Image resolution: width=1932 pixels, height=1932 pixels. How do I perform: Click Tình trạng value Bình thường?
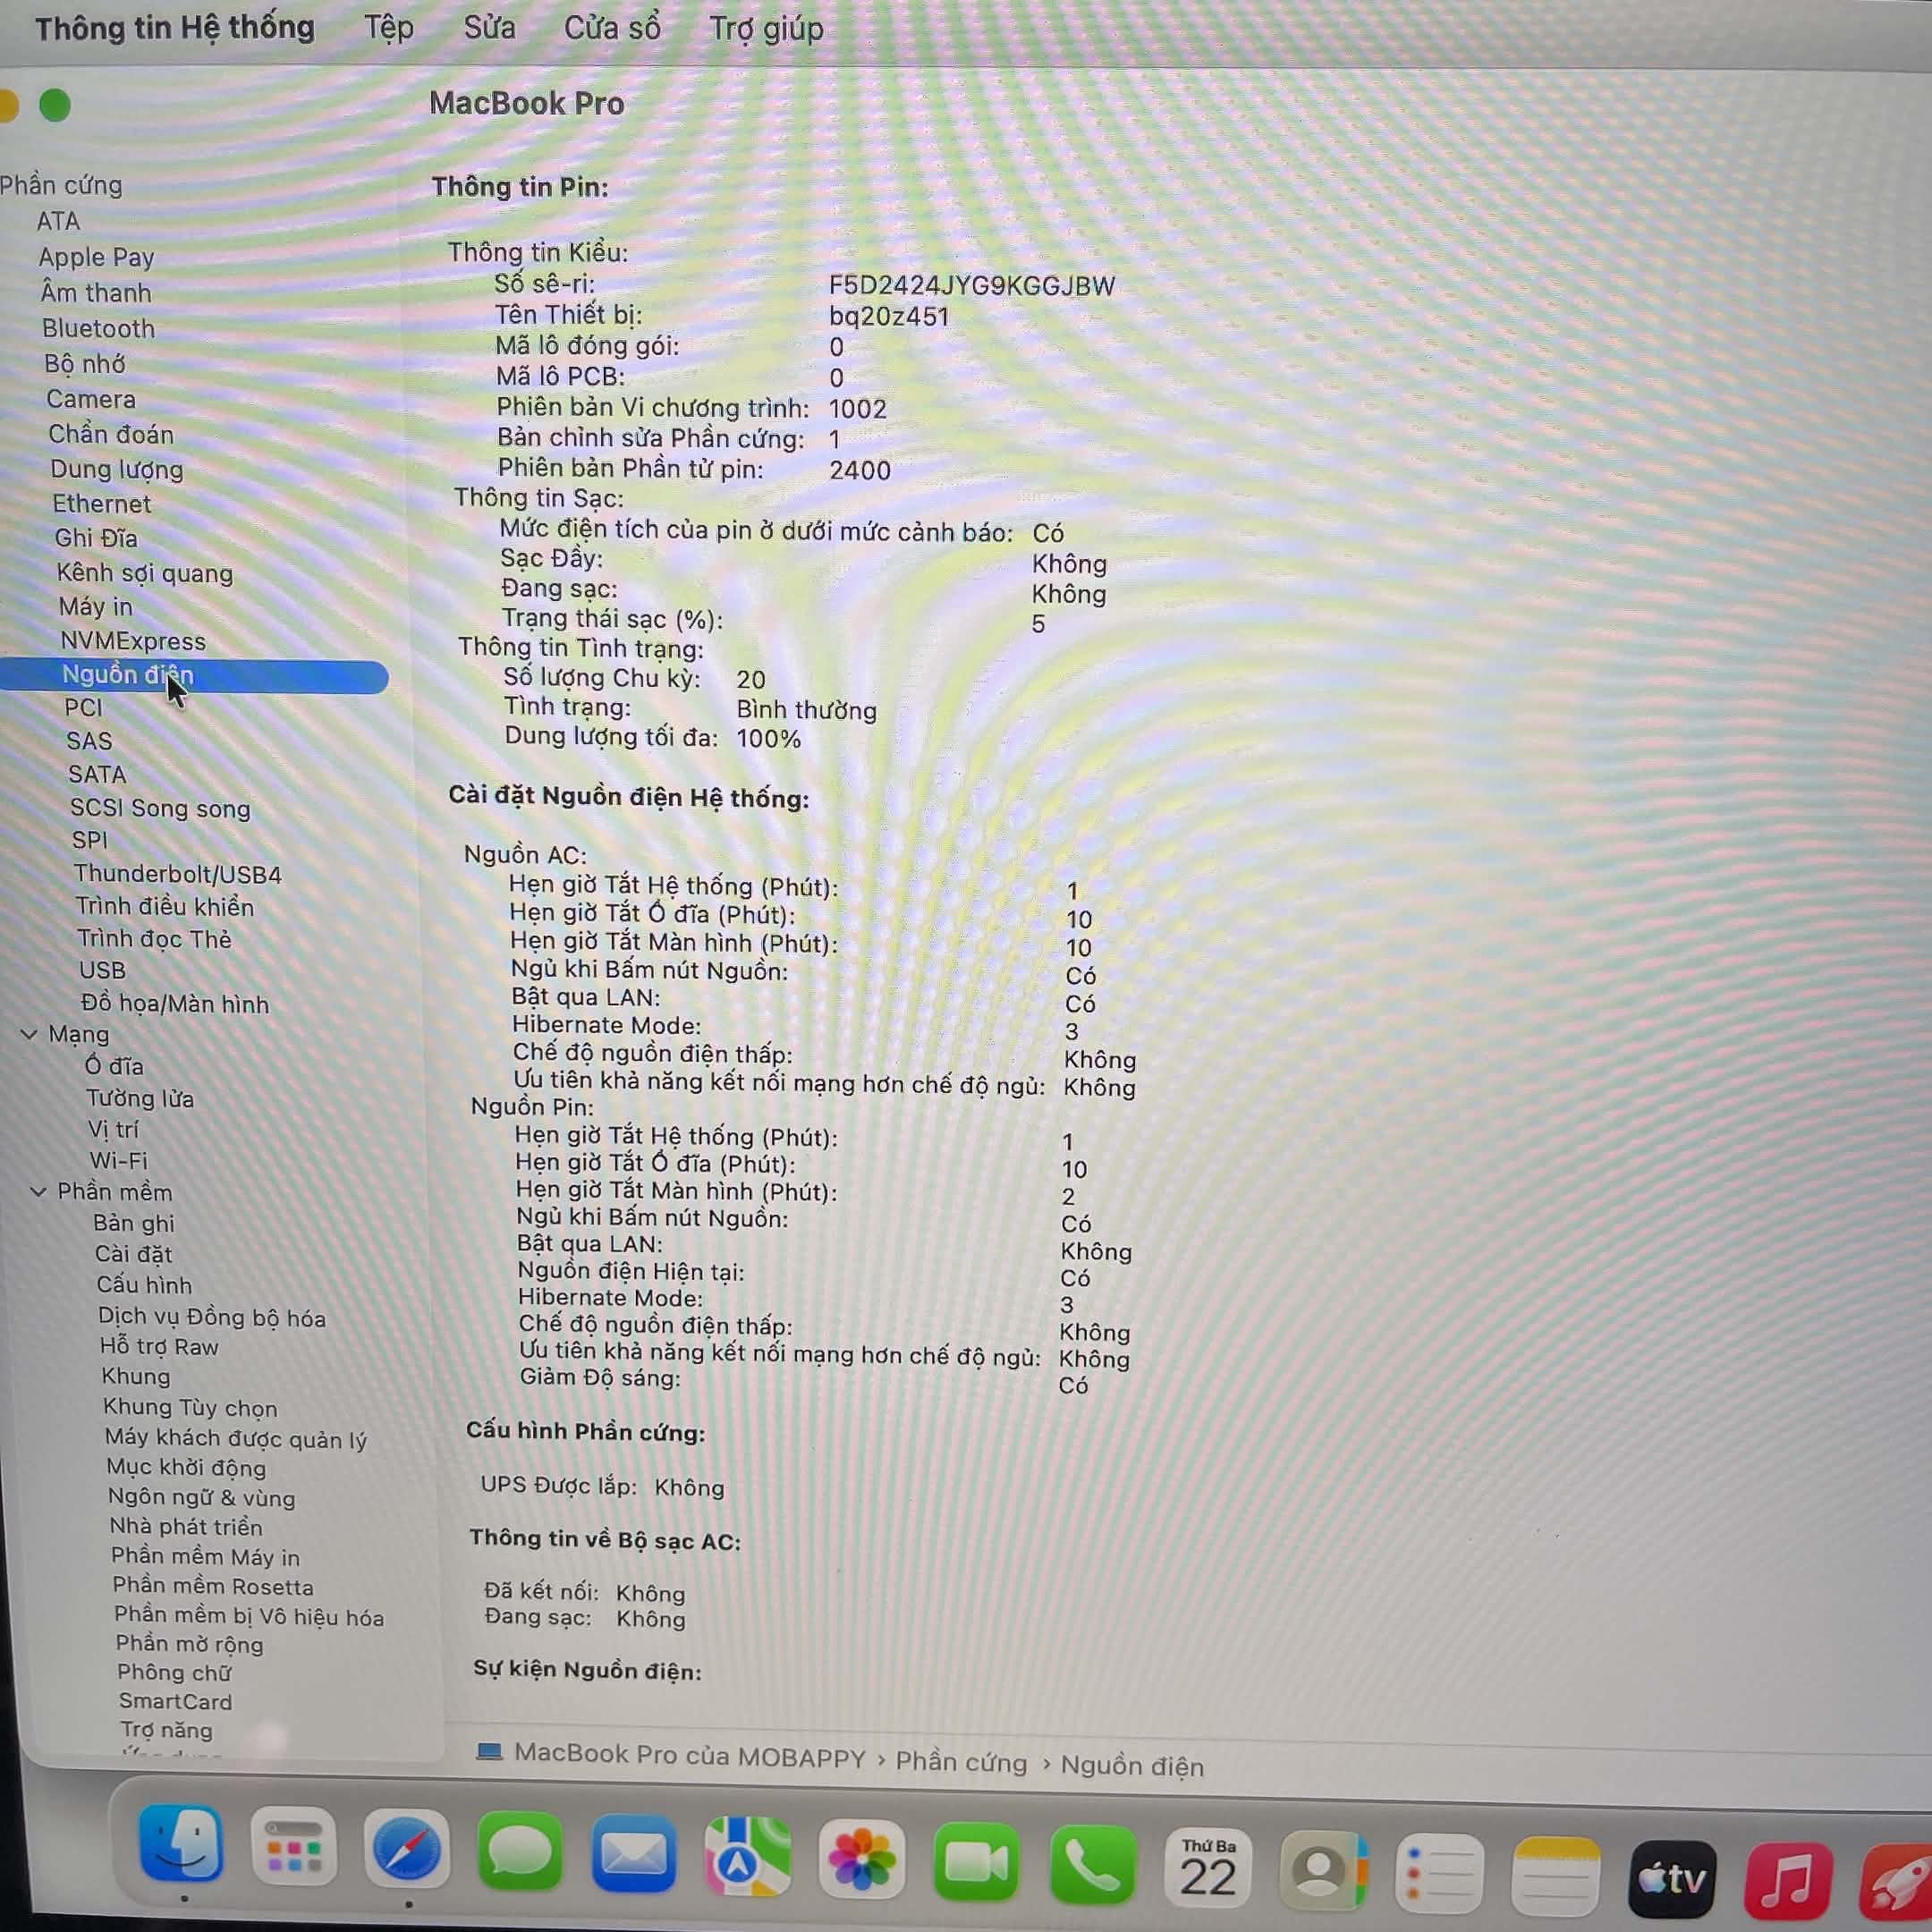point(806,710)
